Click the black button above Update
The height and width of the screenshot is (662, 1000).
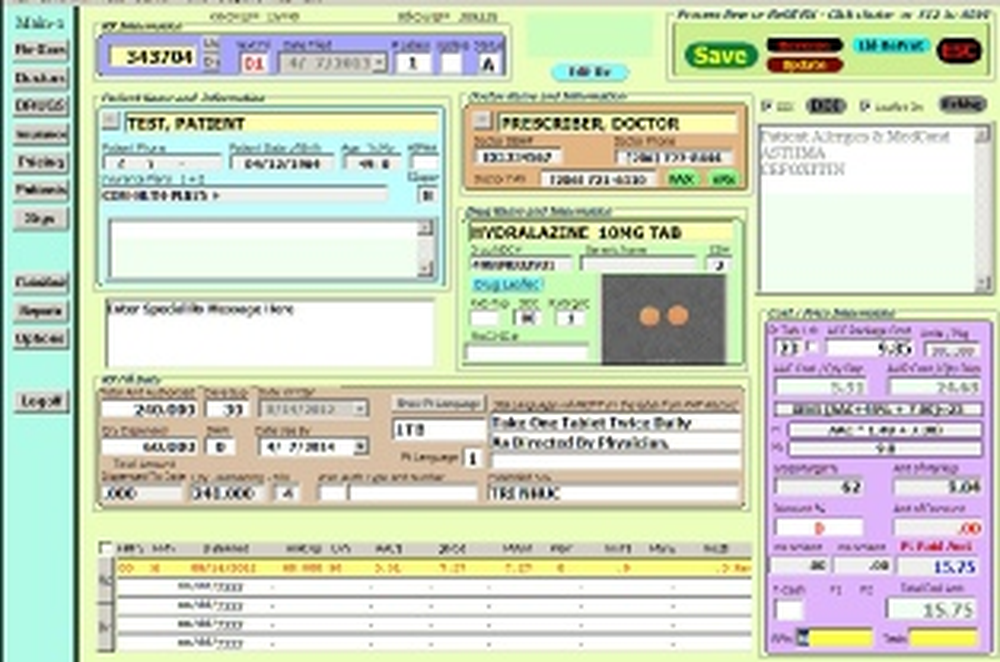point(805,45)
